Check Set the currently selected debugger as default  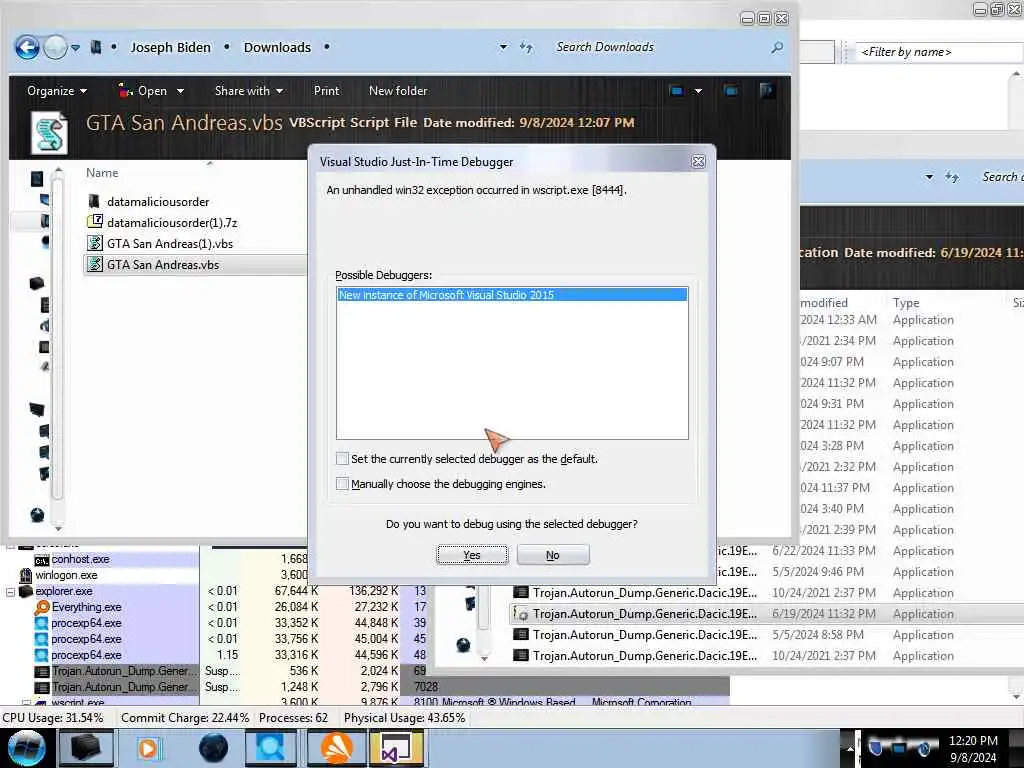tap(342, 458)
